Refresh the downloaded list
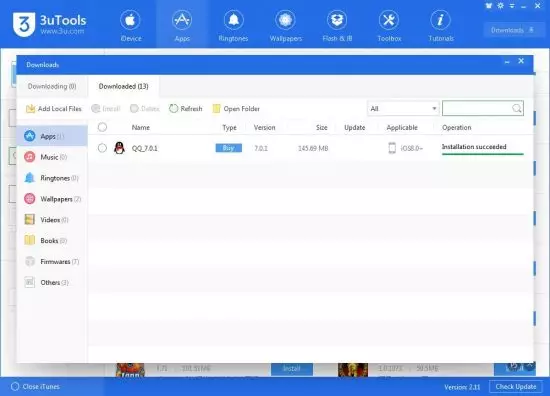This screenshot has height=396, width=550. (x=186, y=109)
